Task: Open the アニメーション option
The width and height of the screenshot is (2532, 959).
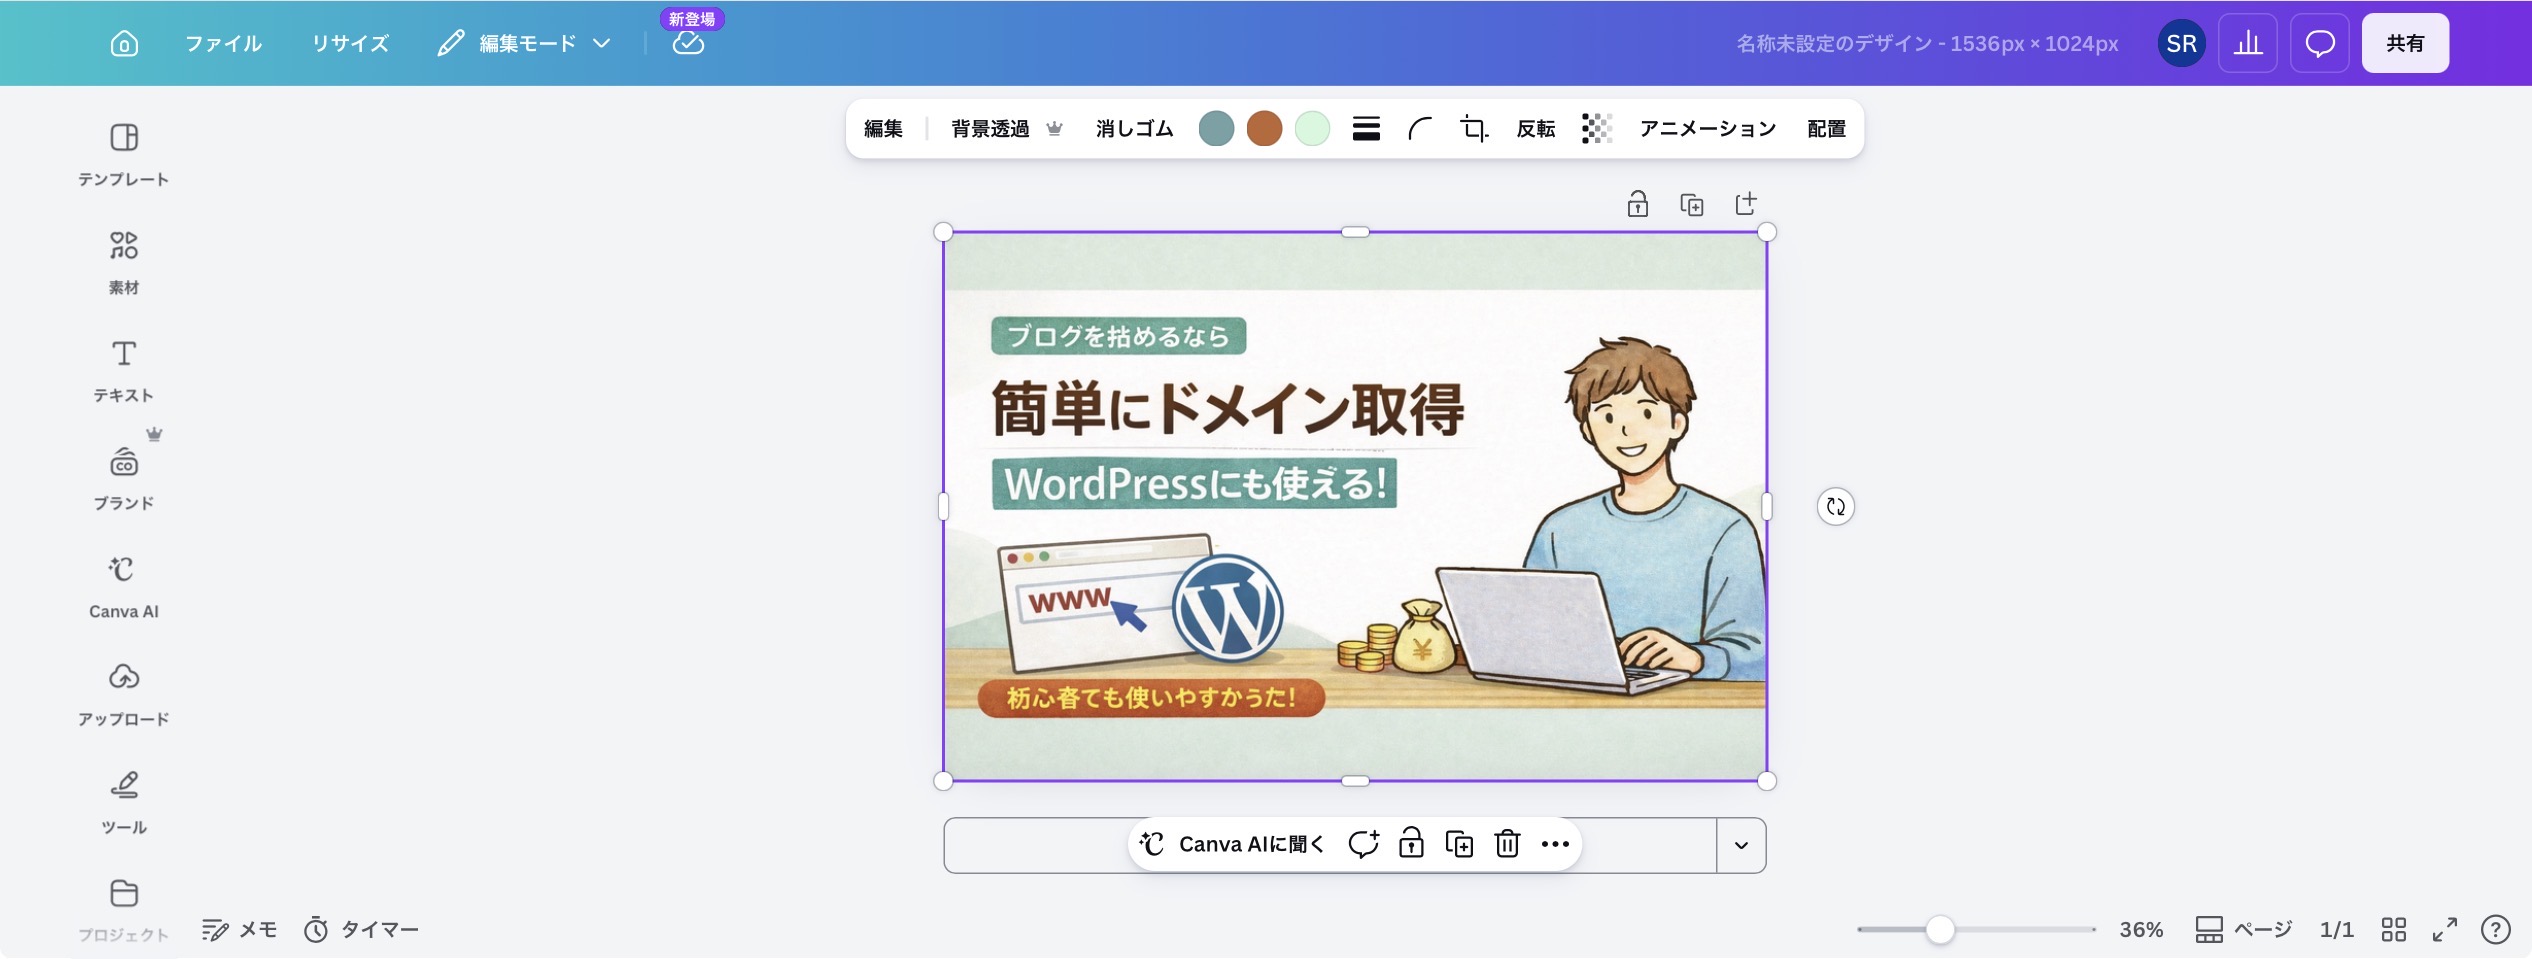Action: (x=1708, y=128)
